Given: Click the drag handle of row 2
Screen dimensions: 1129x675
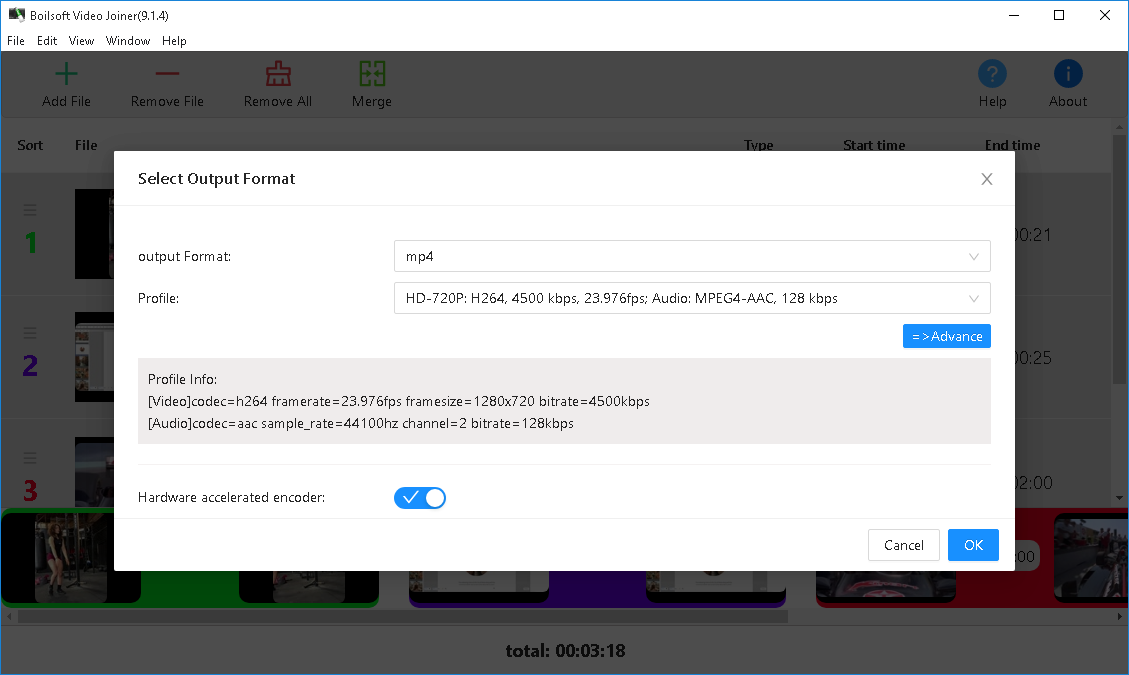Looking at the screenshot, I should (x=30, y=333).
